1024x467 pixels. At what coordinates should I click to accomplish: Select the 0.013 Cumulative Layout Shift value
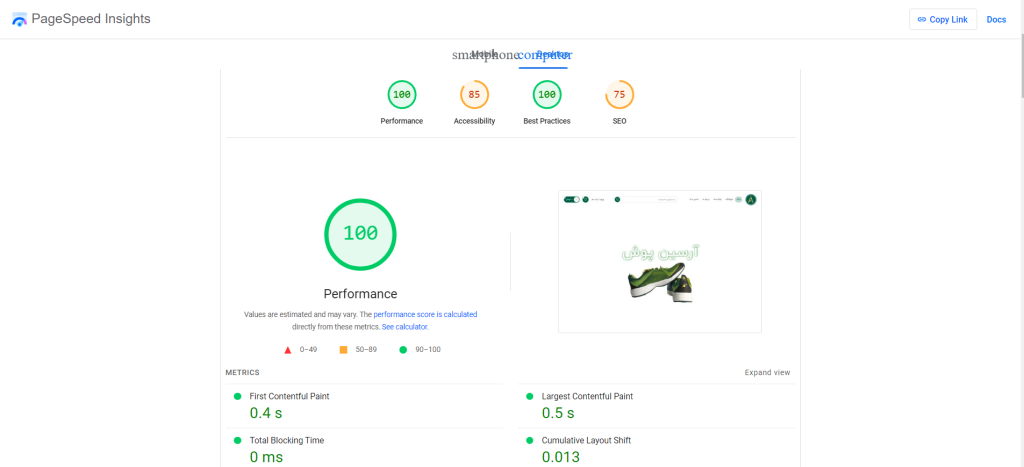pos(561,457)
